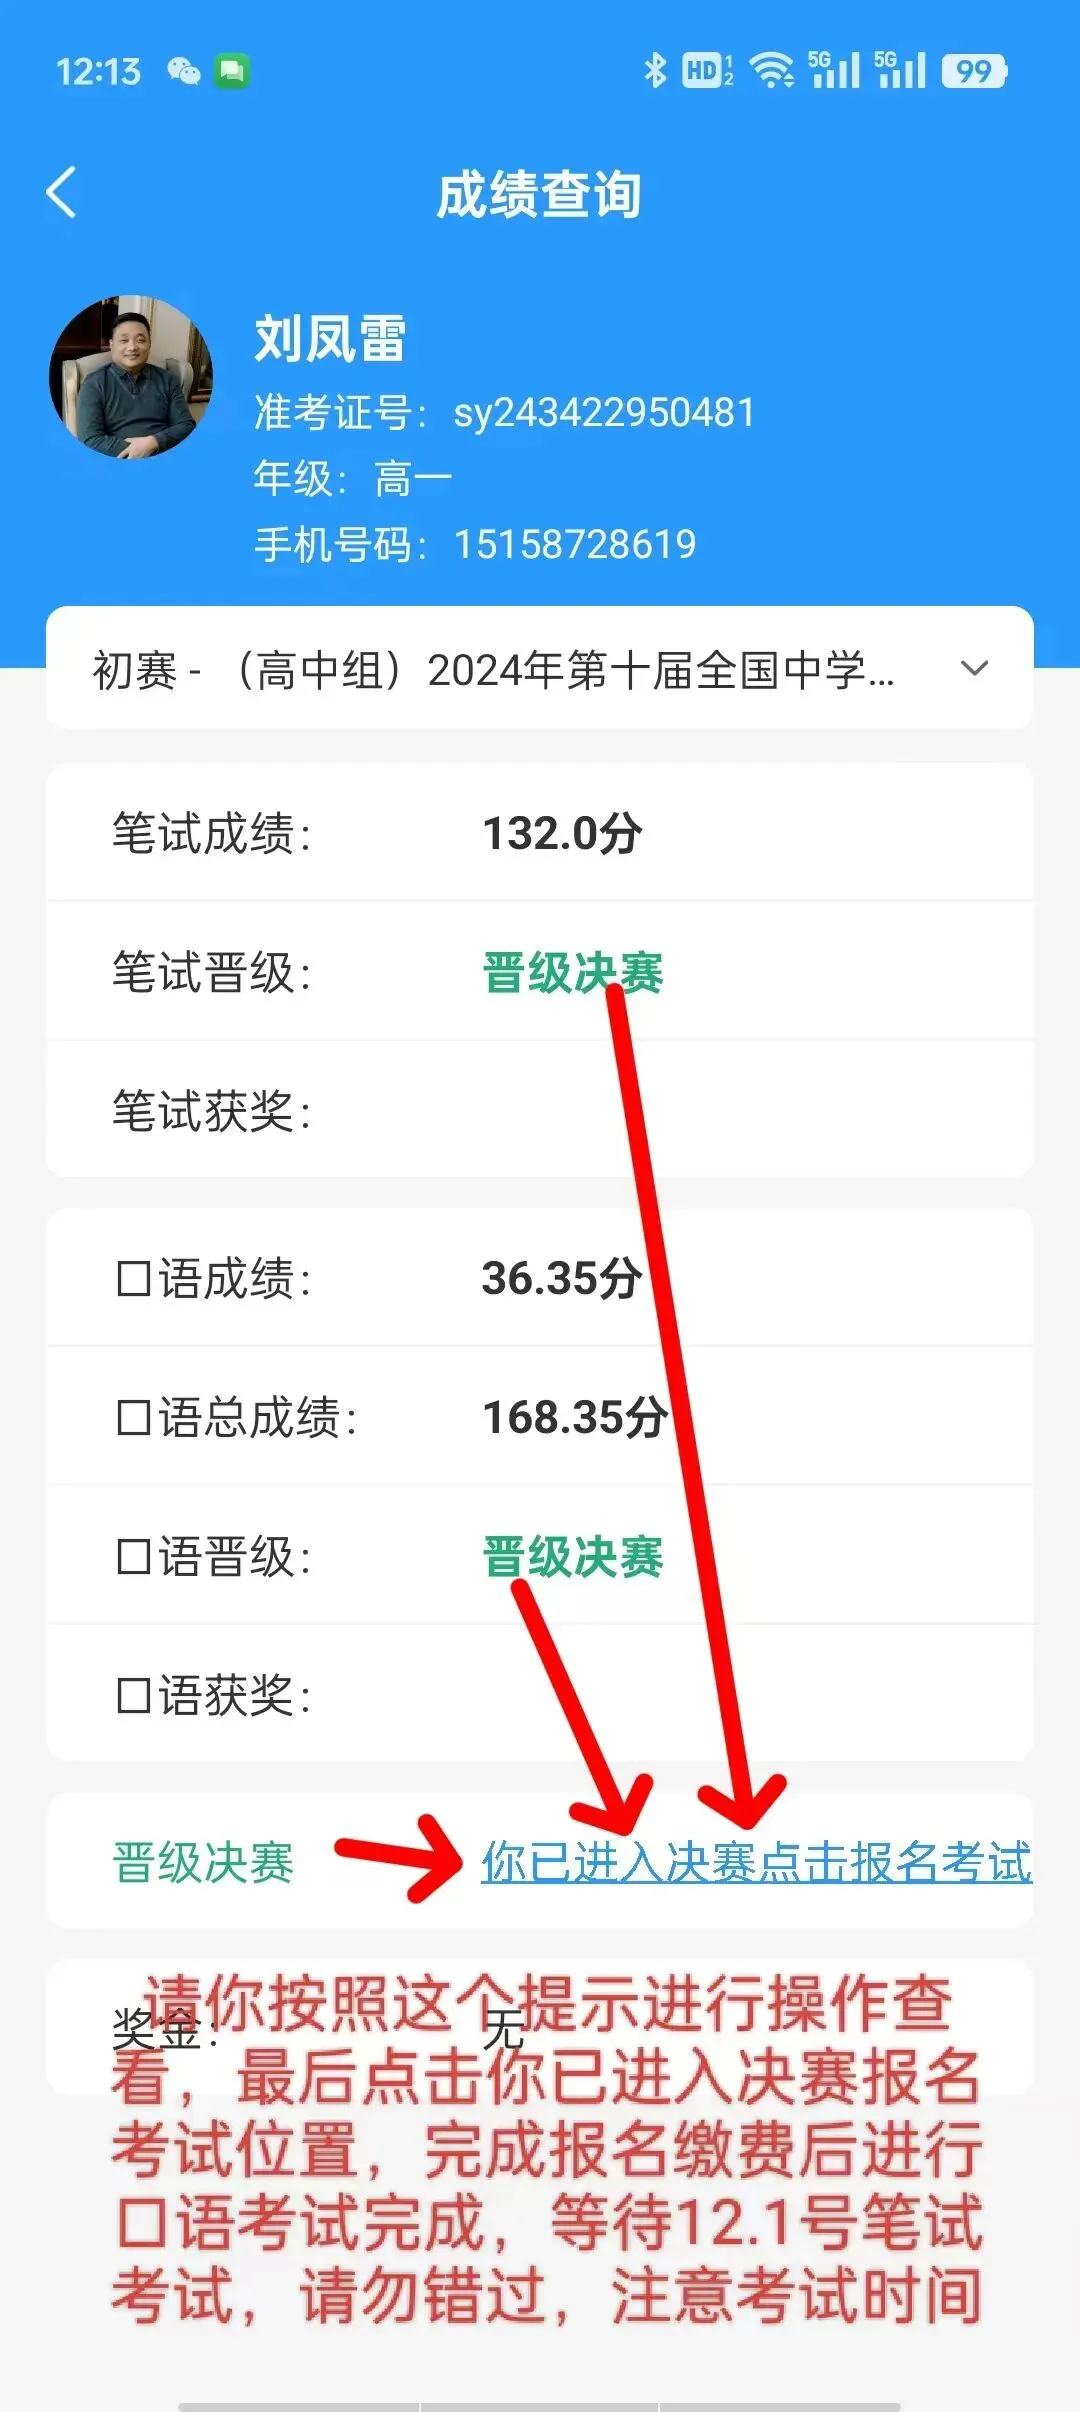Tap the battery level 99 indicator
The height and width of the screenshot is (2412, 1080).
click(974, 71)
